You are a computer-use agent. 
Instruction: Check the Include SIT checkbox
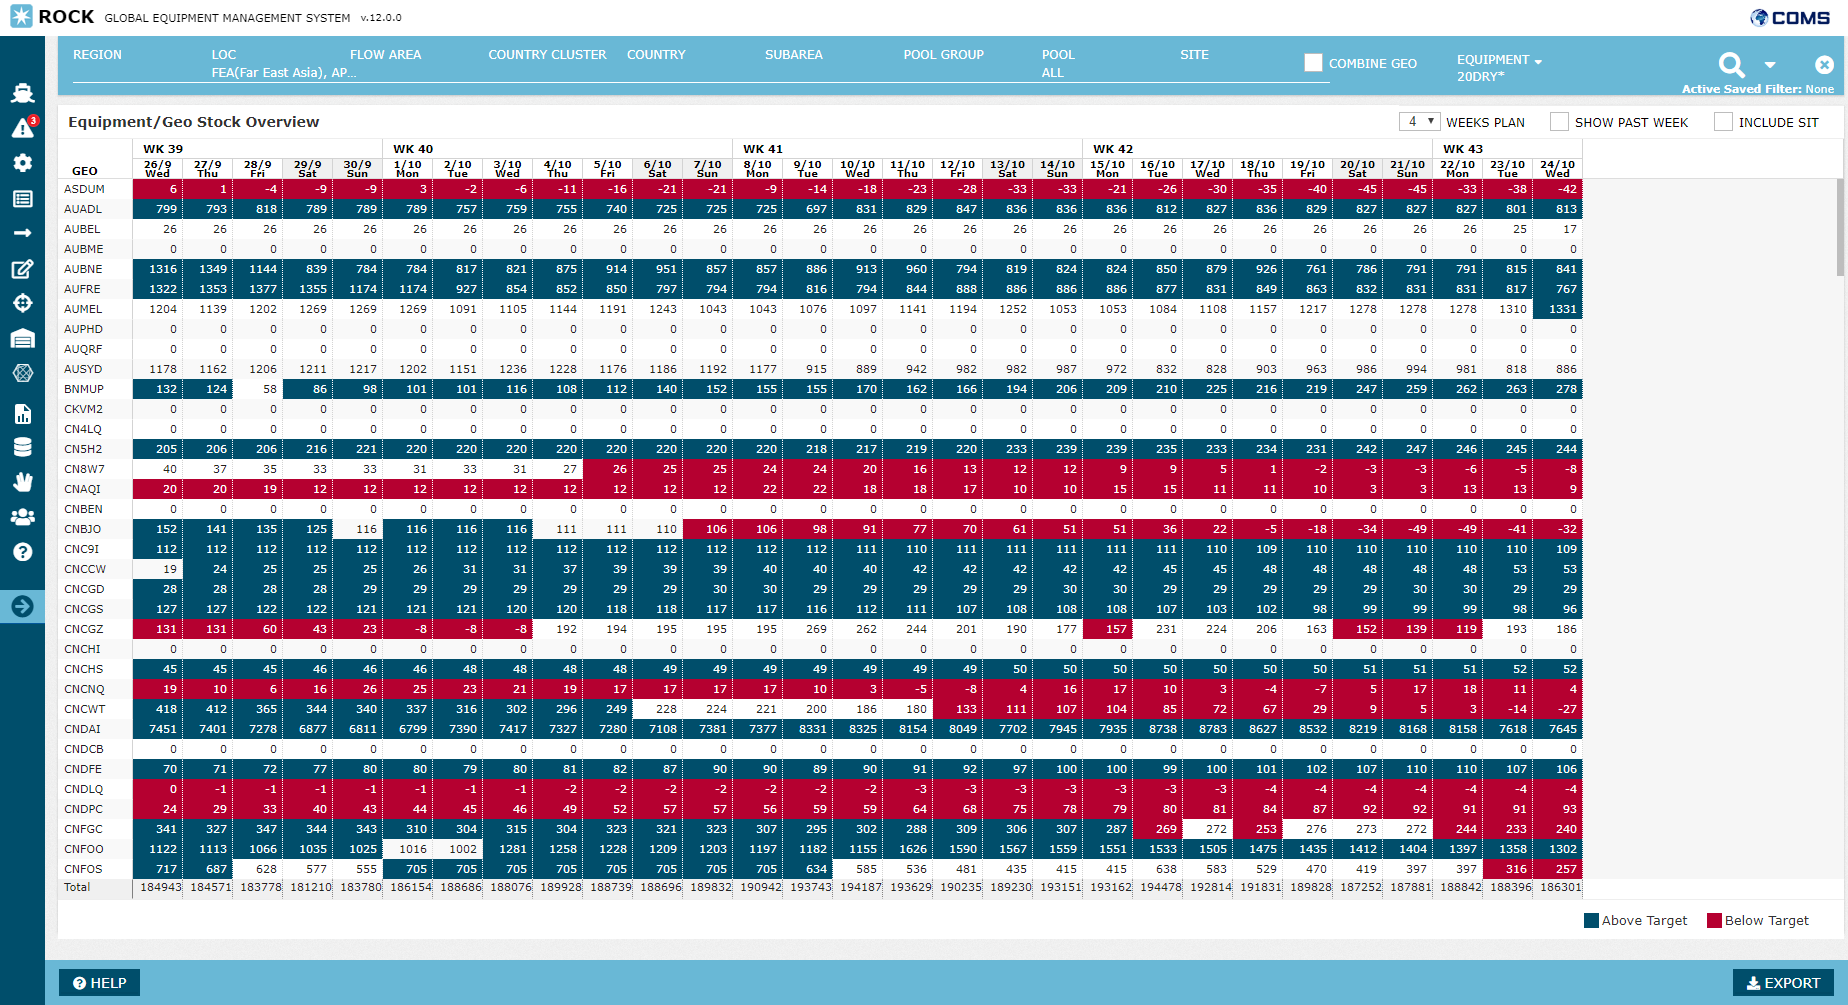click(x=1723, y=122)
